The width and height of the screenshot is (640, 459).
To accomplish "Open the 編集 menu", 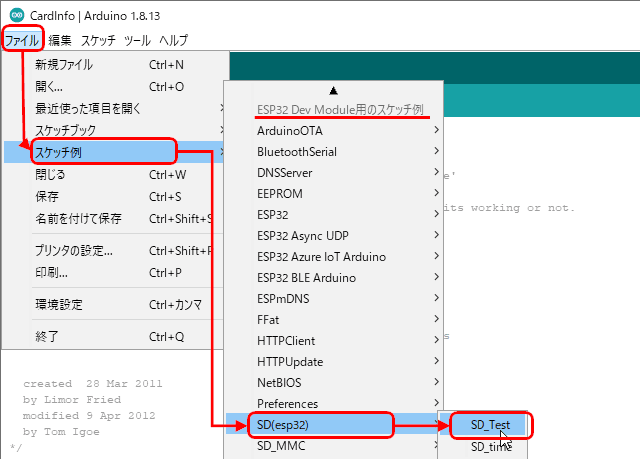I will pos(60,40).
